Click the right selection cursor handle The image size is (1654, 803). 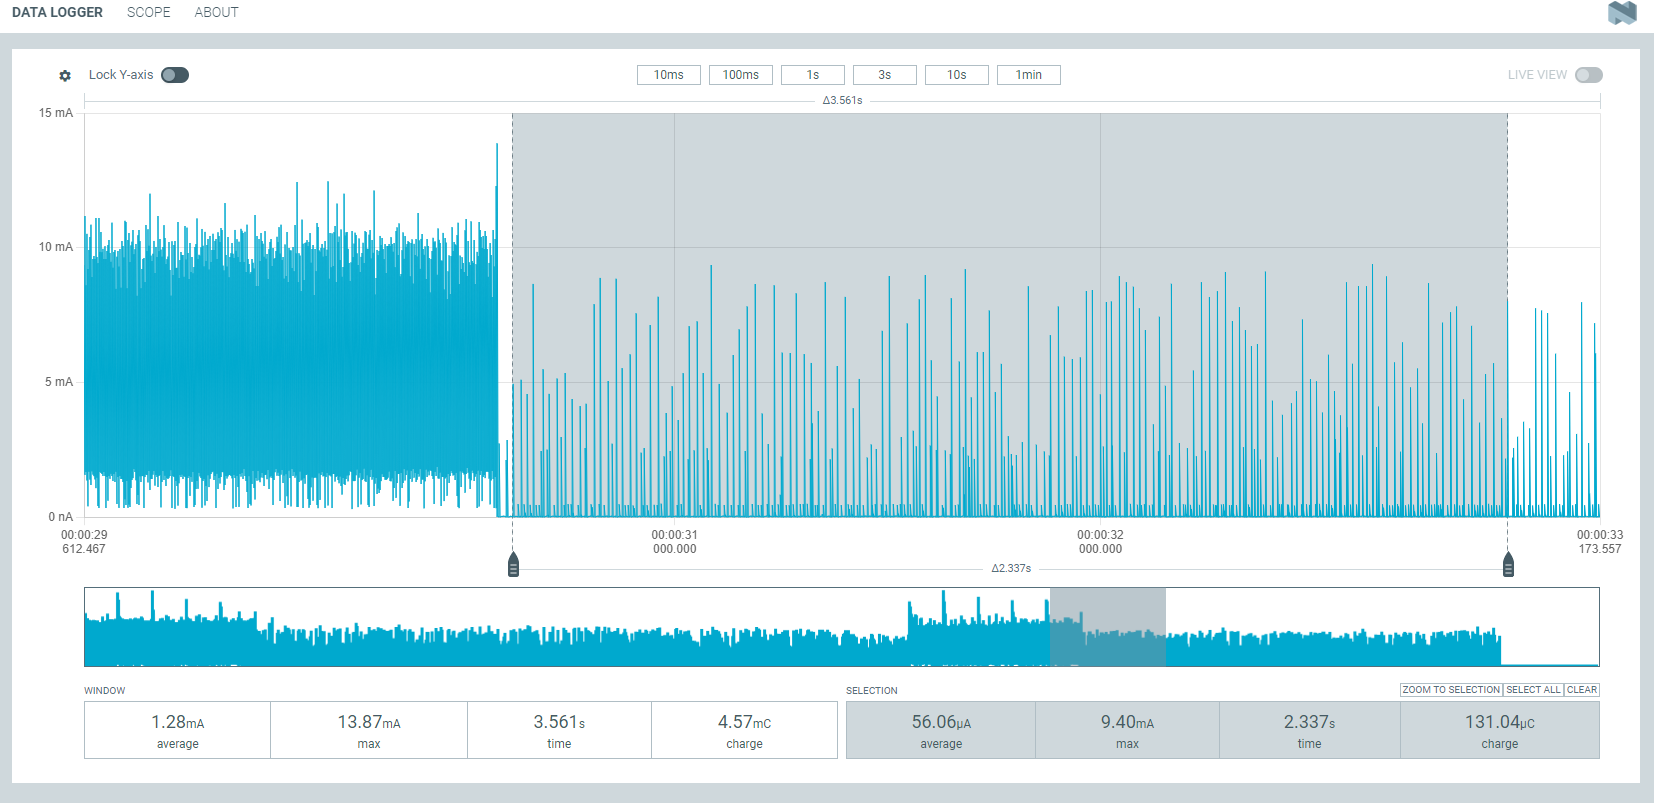[1508, 565]
